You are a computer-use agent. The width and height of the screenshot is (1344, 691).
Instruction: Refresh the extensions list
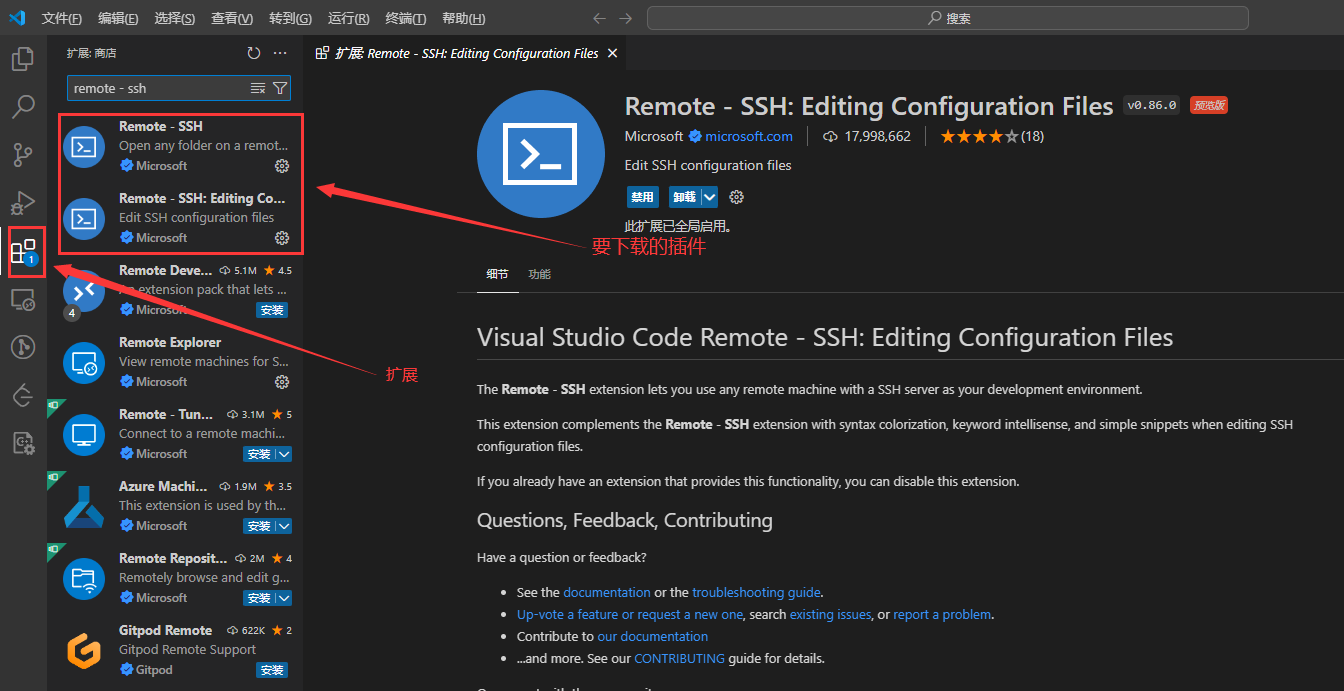253,53
